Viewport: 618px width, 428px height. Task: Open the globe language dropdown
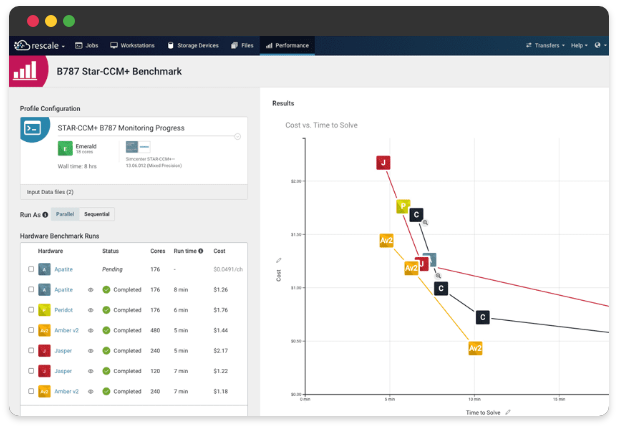point(600,45)
